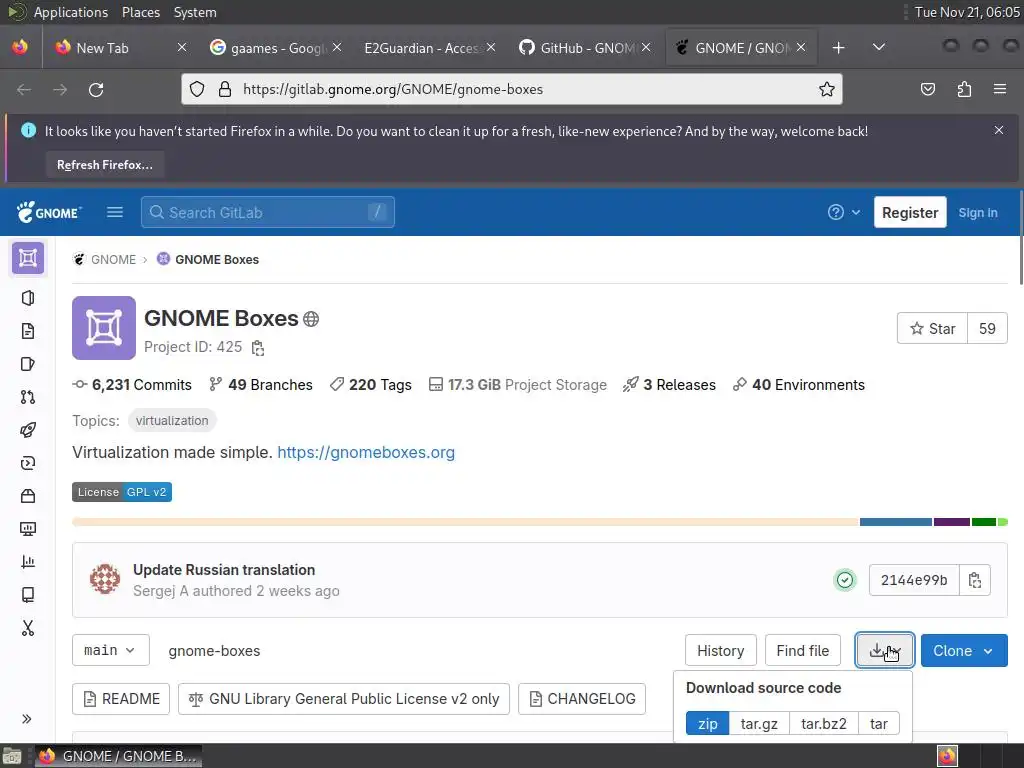Open the 3 Releases link
Image resolution: width=1024 pixels, height=768 pixels.
[x=669, y=385]
